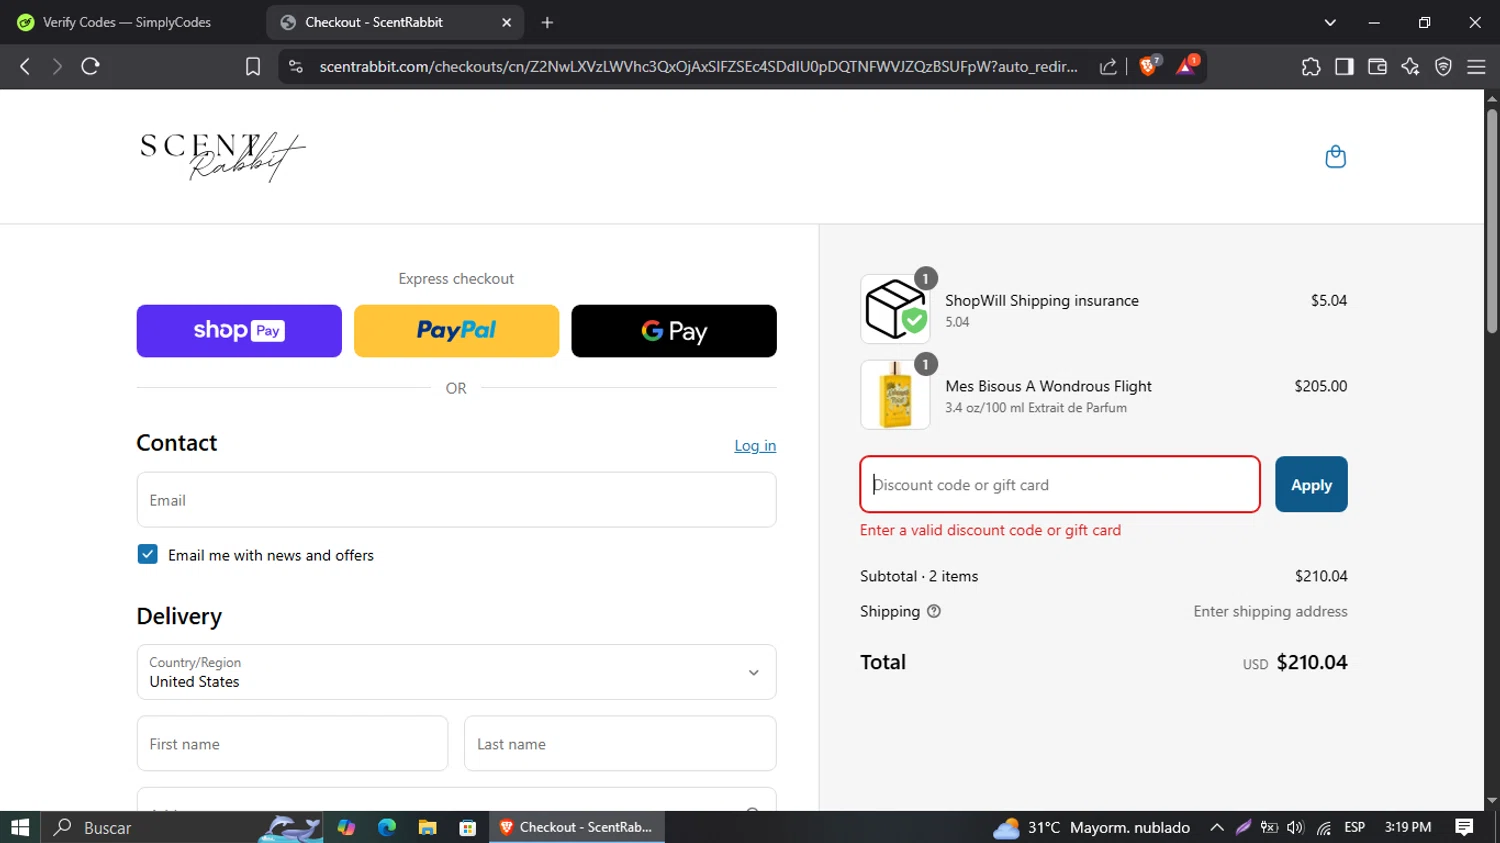1500x843 pixels.
Task: Expand Country/Region dropdown
Action: (456, 672)
